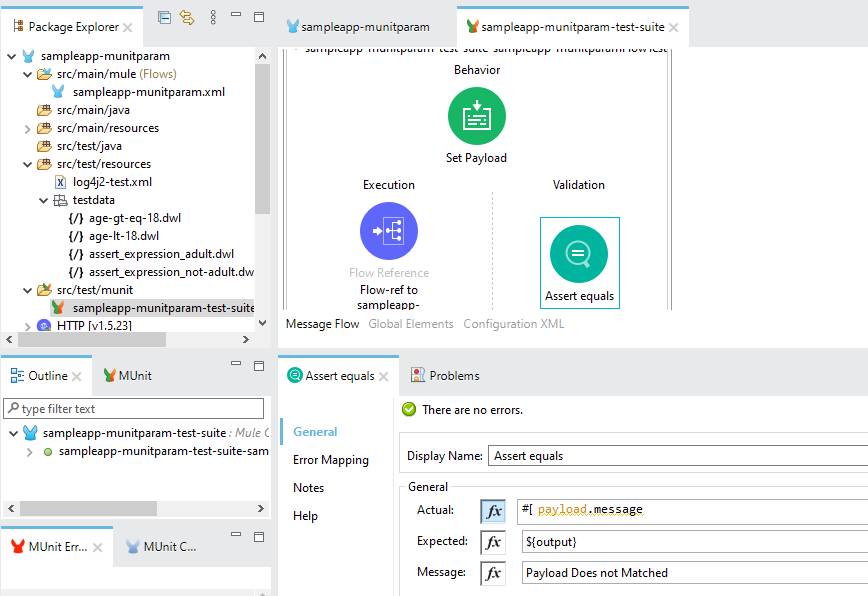Select the Flow Reference component icon
Viewport: 868px width, 596px height.
coord(389,231)
